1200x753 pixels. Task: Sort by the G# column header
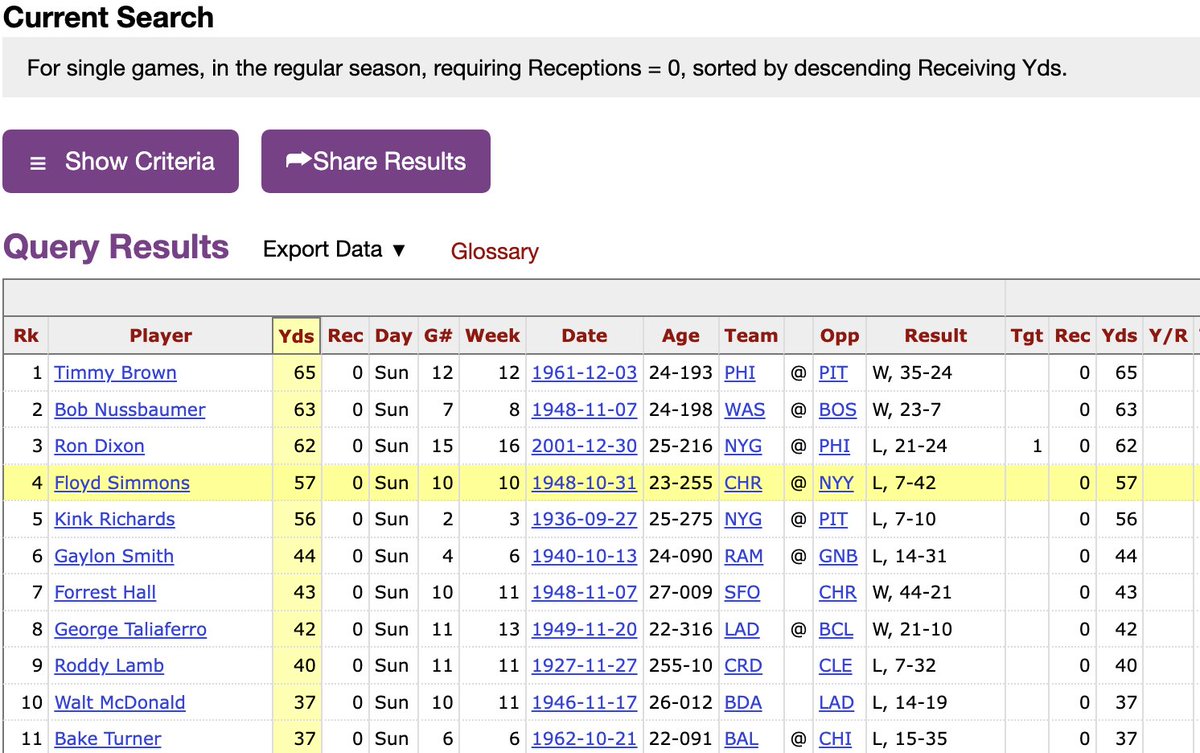(x=438, y=336)
